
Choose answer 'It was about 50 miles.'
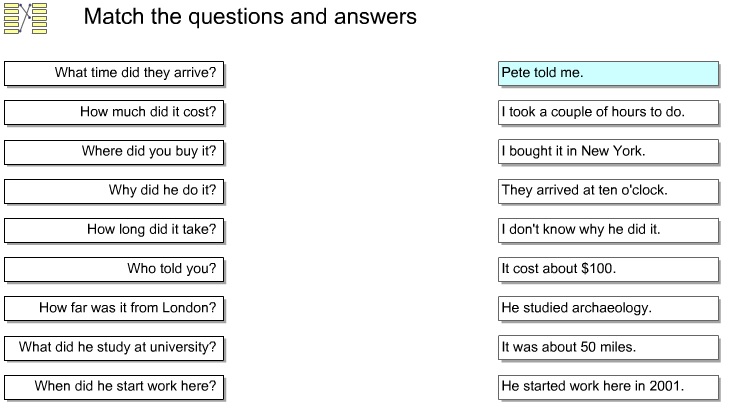coord(608,348)
